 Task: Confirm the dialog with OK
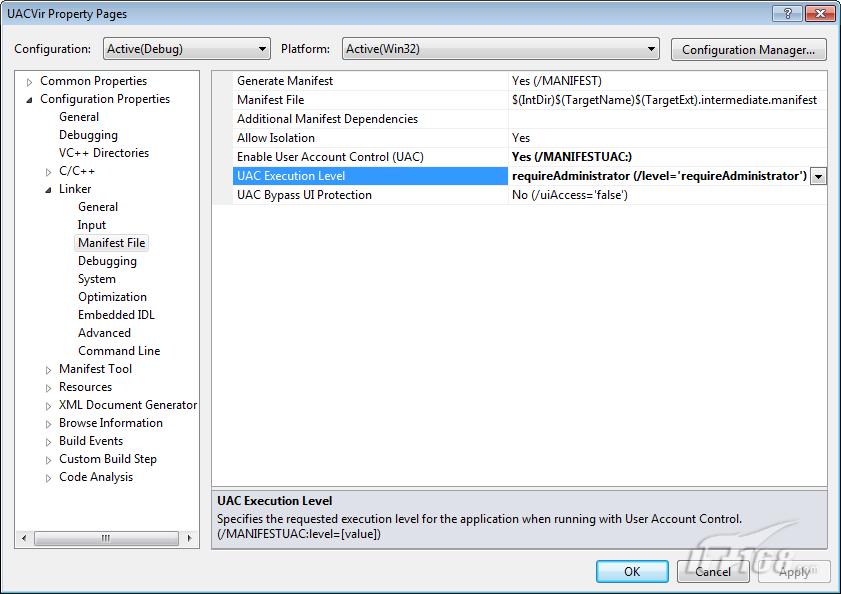[632, 571]
